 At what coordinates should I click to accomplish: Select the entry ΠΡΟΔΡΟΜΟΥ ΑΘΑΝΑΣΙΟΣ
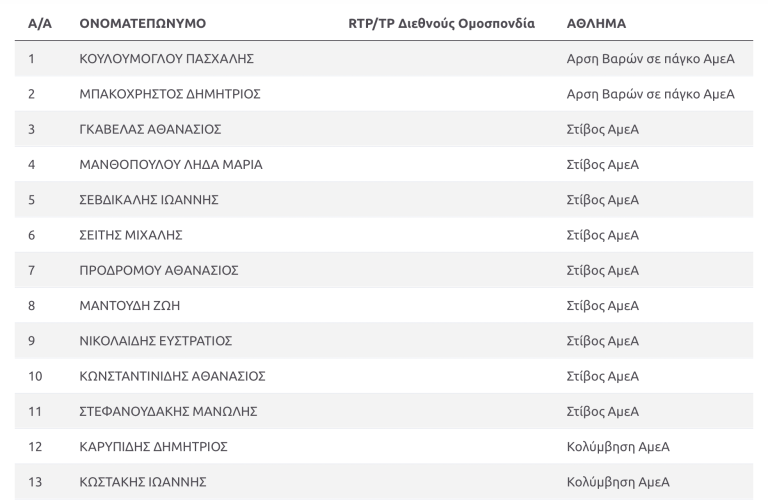click(159, 270)
